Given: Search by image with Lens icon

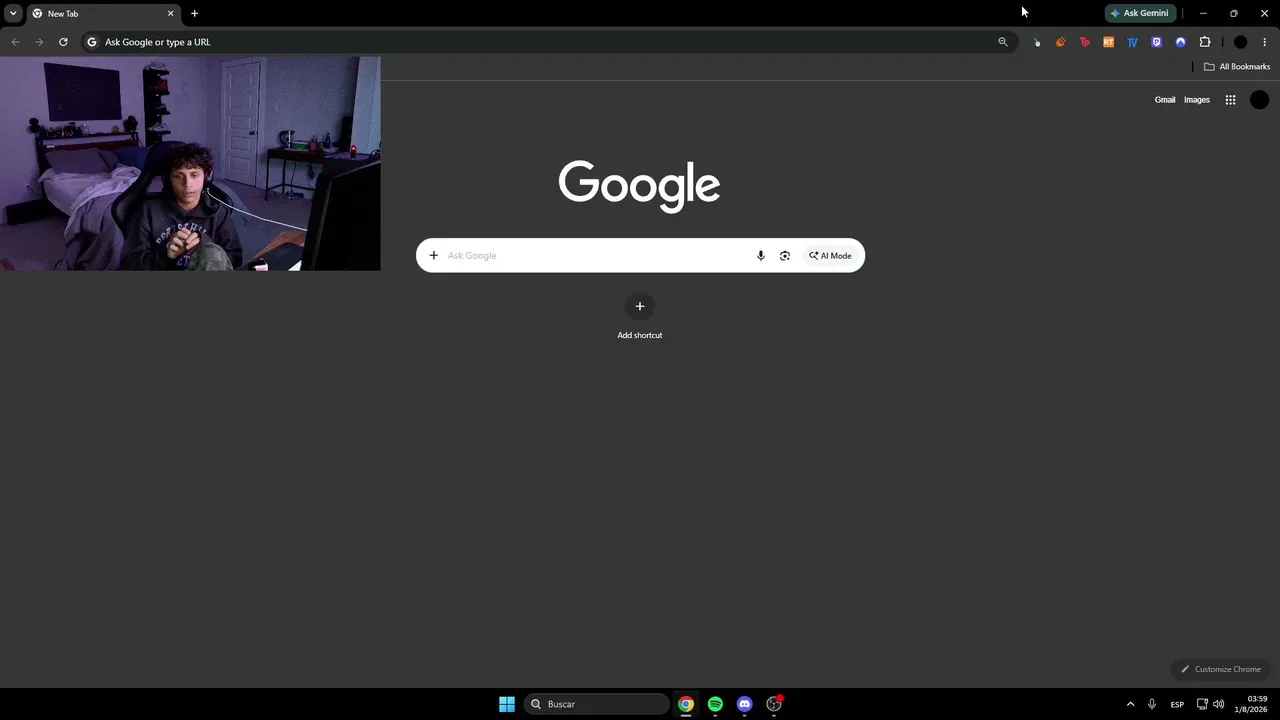Looking at the screenshot, I should pyautogui.click(x=785, y=256).
